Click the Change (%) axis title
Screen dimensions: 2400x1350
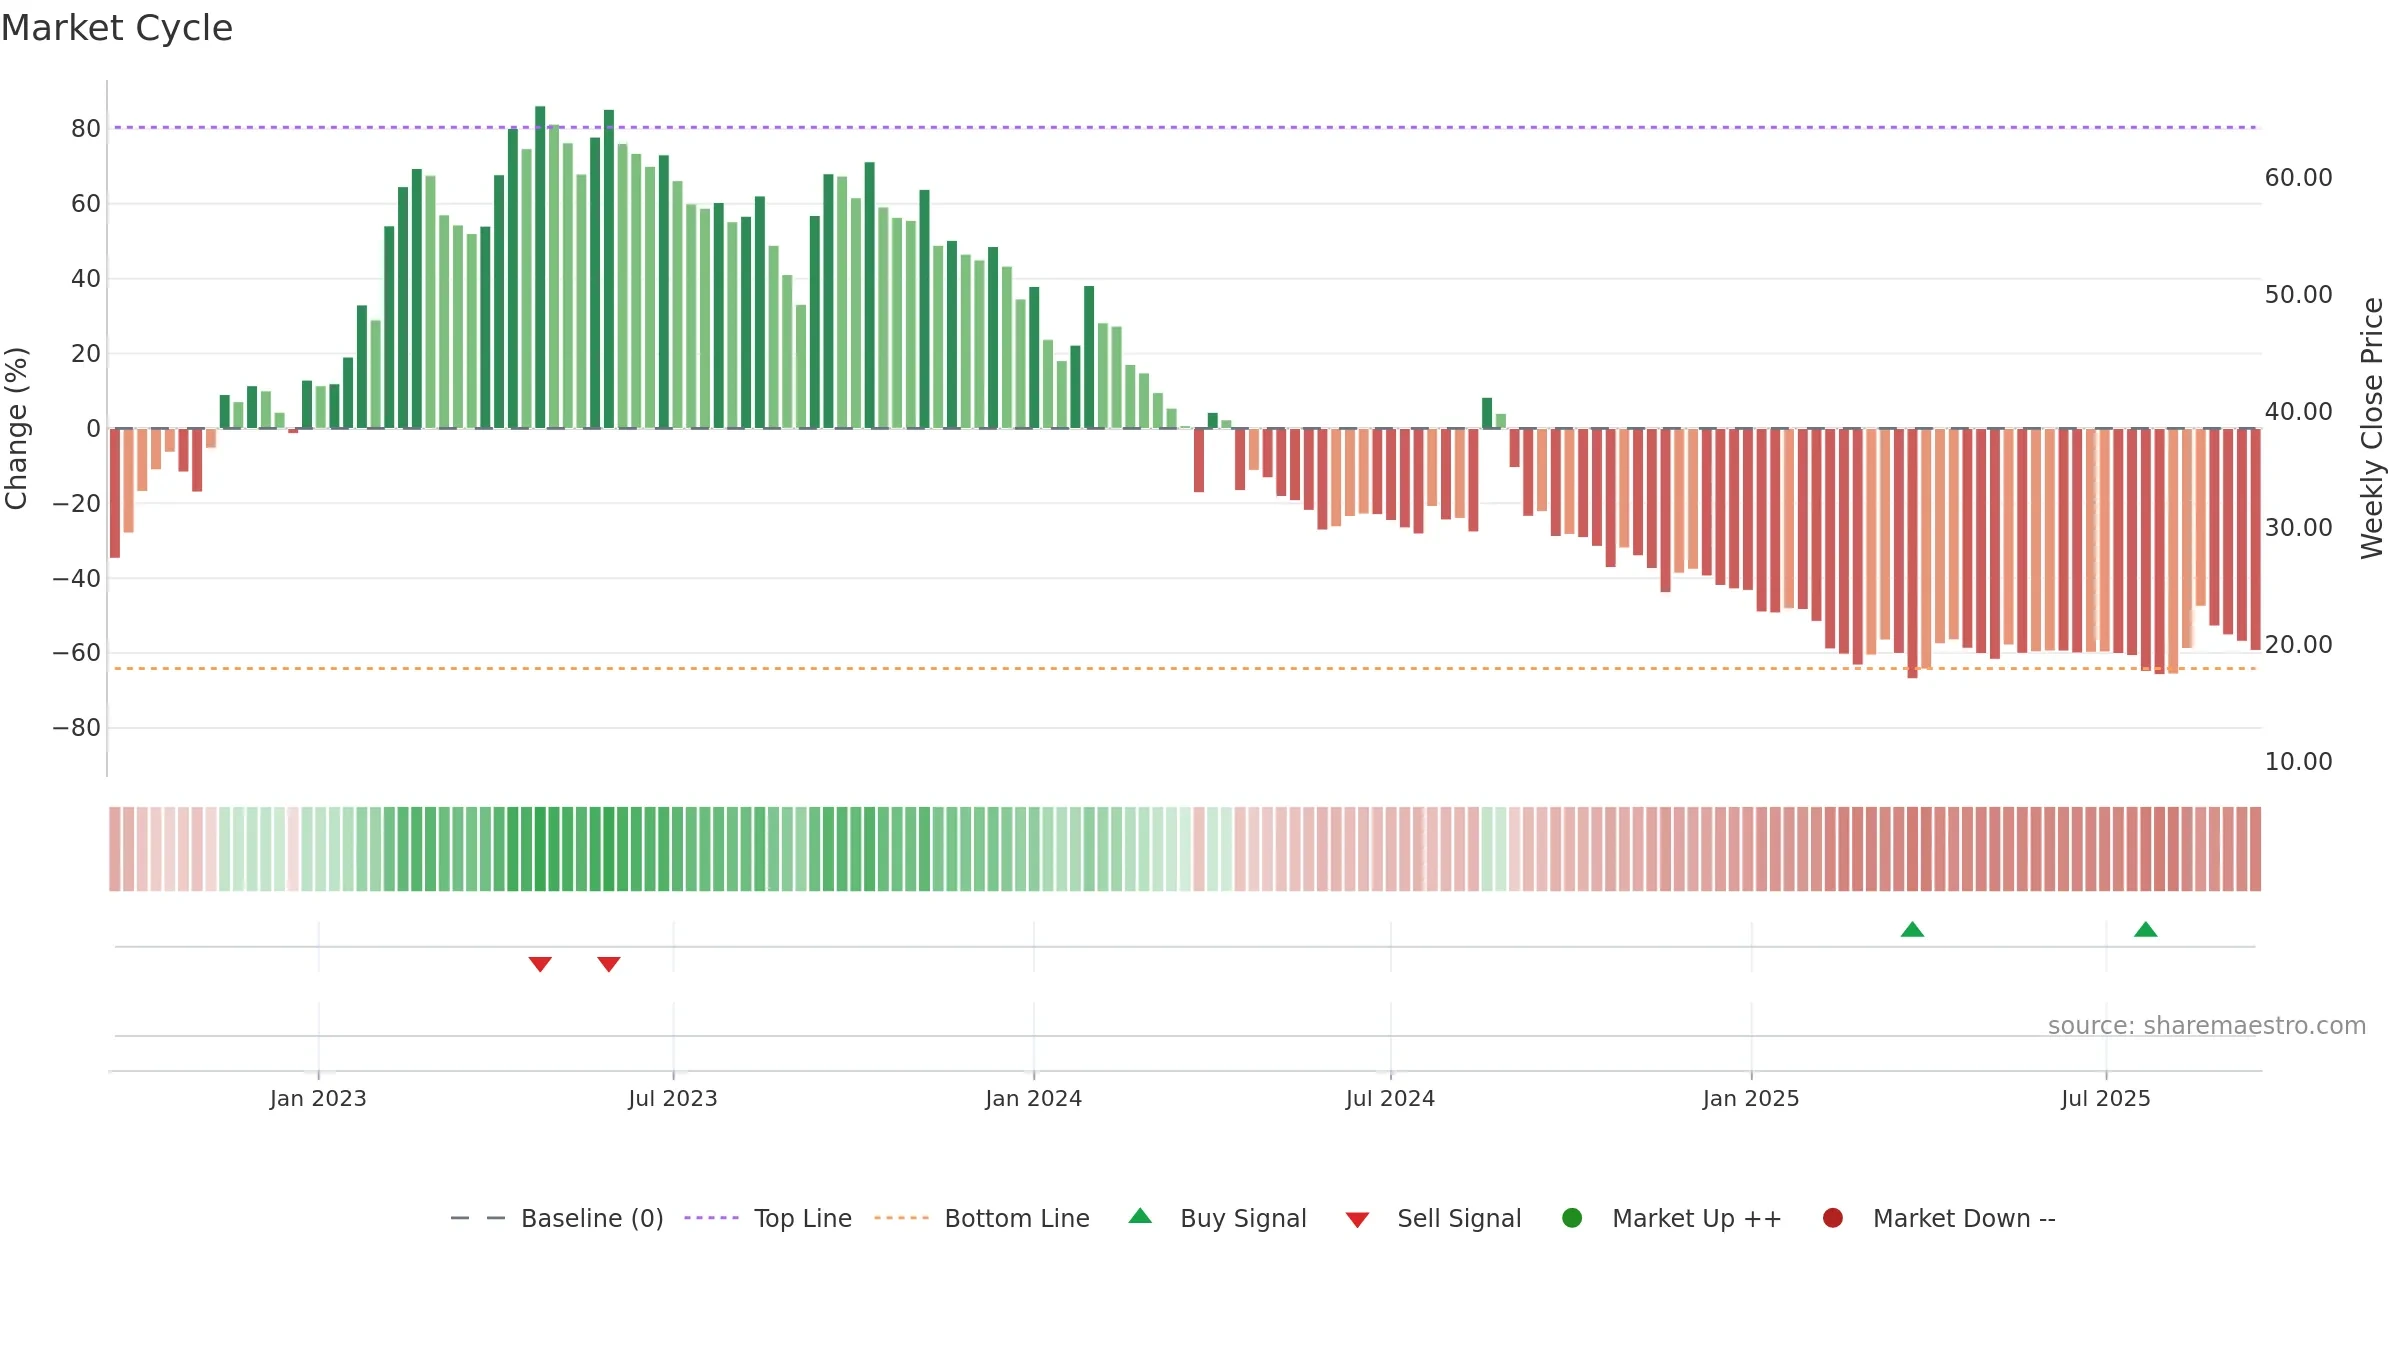tap(16, 428)
